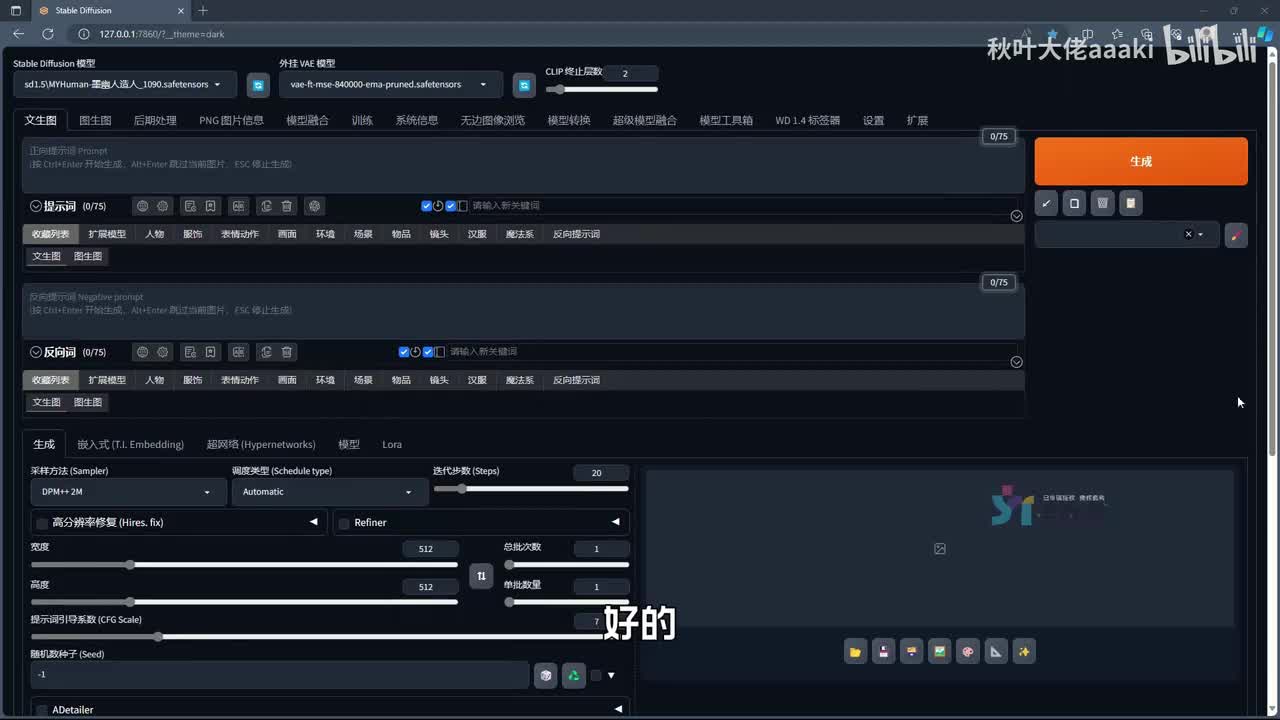
Task: Reuse last seed with the recycle icon
Action: (x=573, y=676)
